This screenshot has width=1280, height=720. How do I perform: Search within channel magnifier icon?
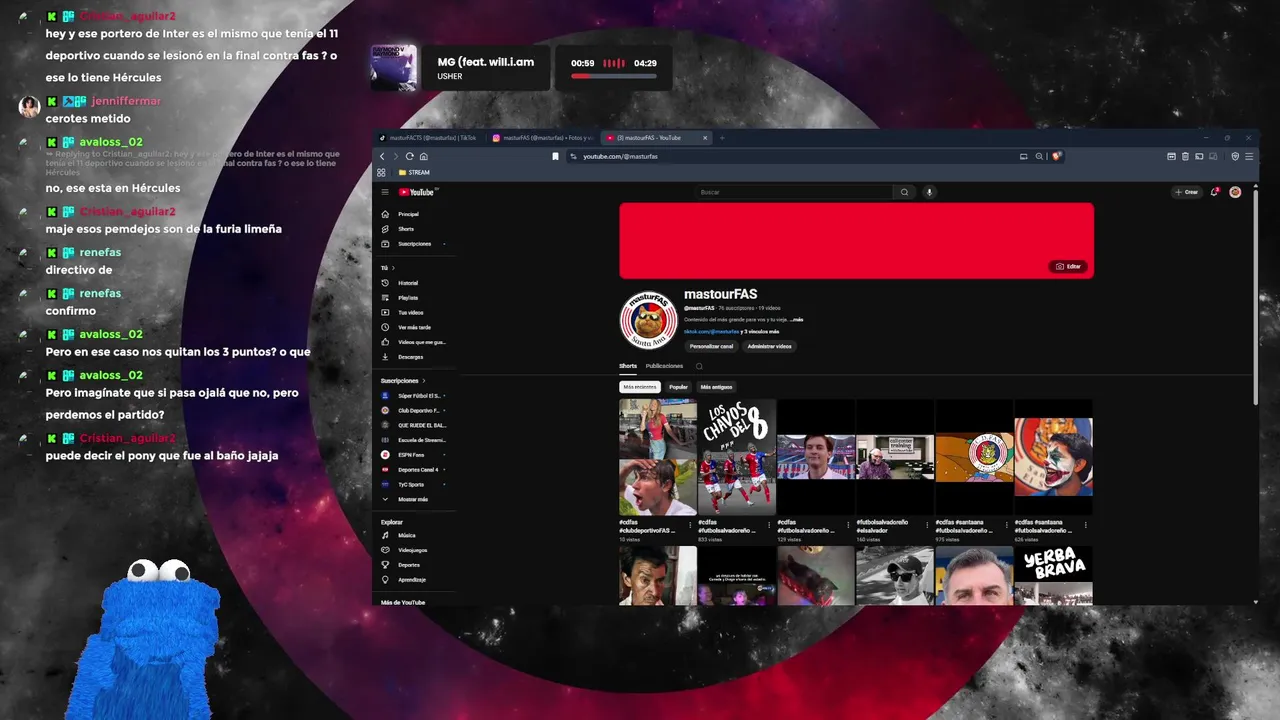[699, 366]
